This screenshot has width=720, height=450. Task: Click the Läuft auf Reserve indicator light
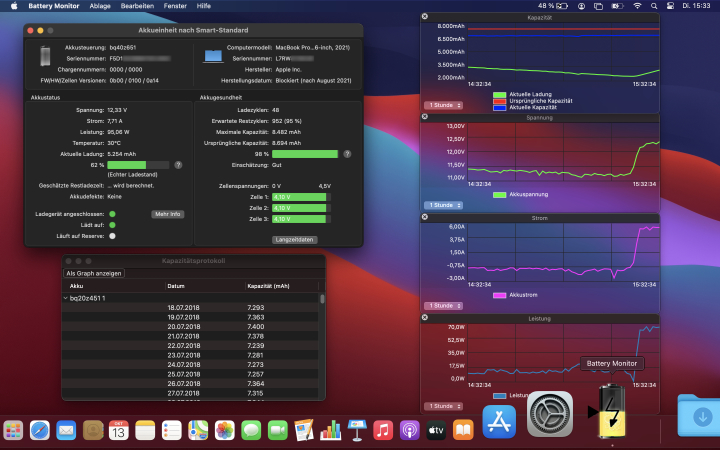tap(112, 236)
